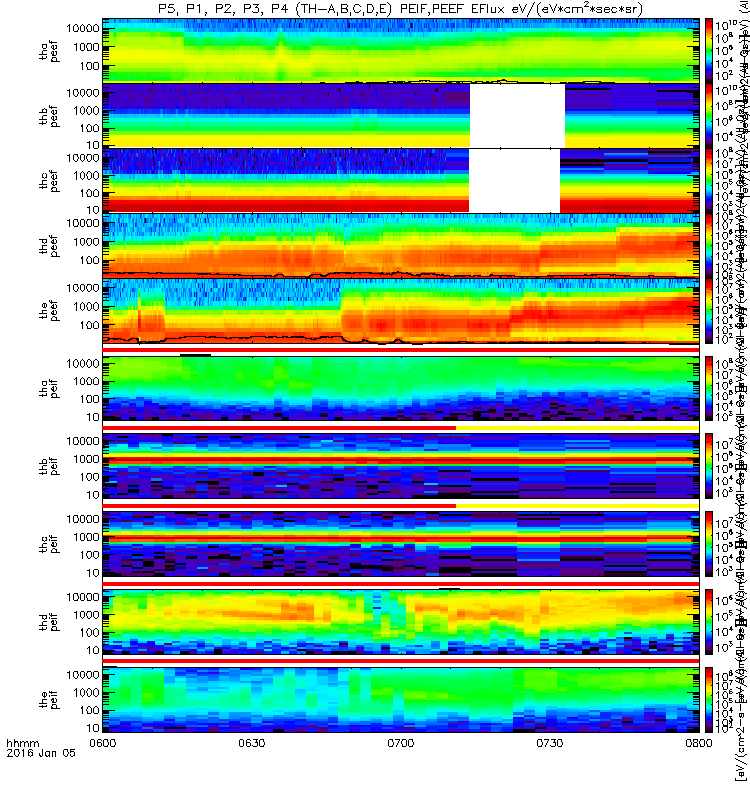The height and width of the screenshot is (800, 750).
Task: Click the color bar beside the thd peef panel
Action: (709, 245)
